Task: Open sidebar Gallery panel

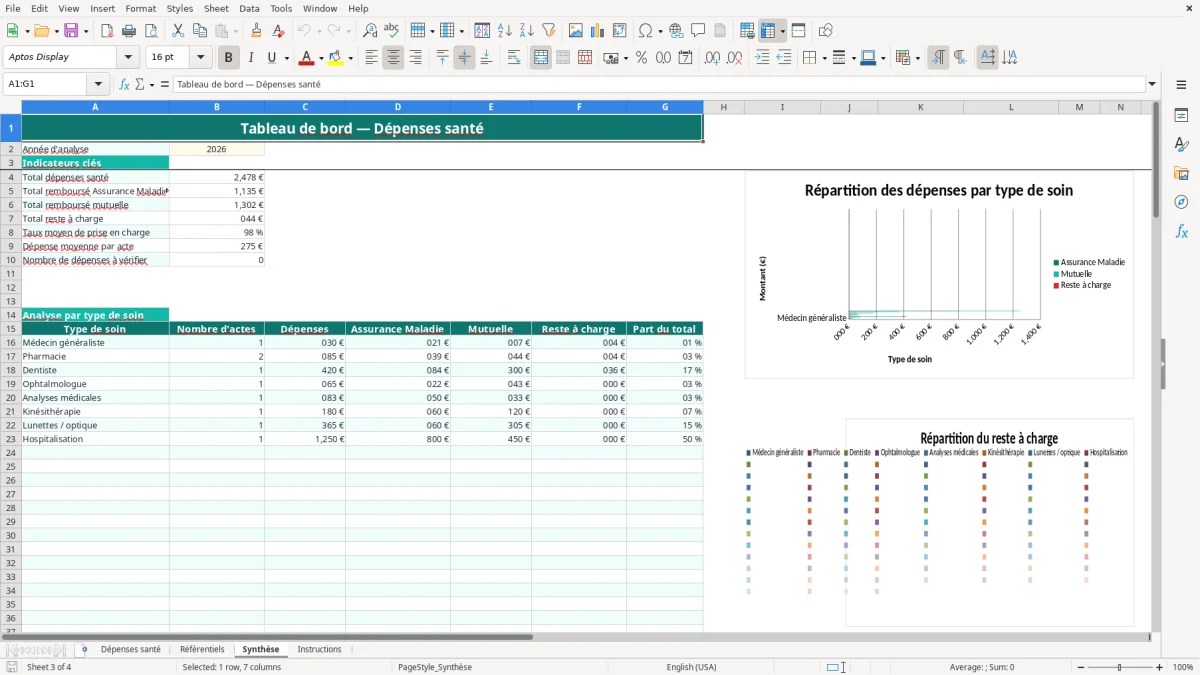Action: (1181, 174)
